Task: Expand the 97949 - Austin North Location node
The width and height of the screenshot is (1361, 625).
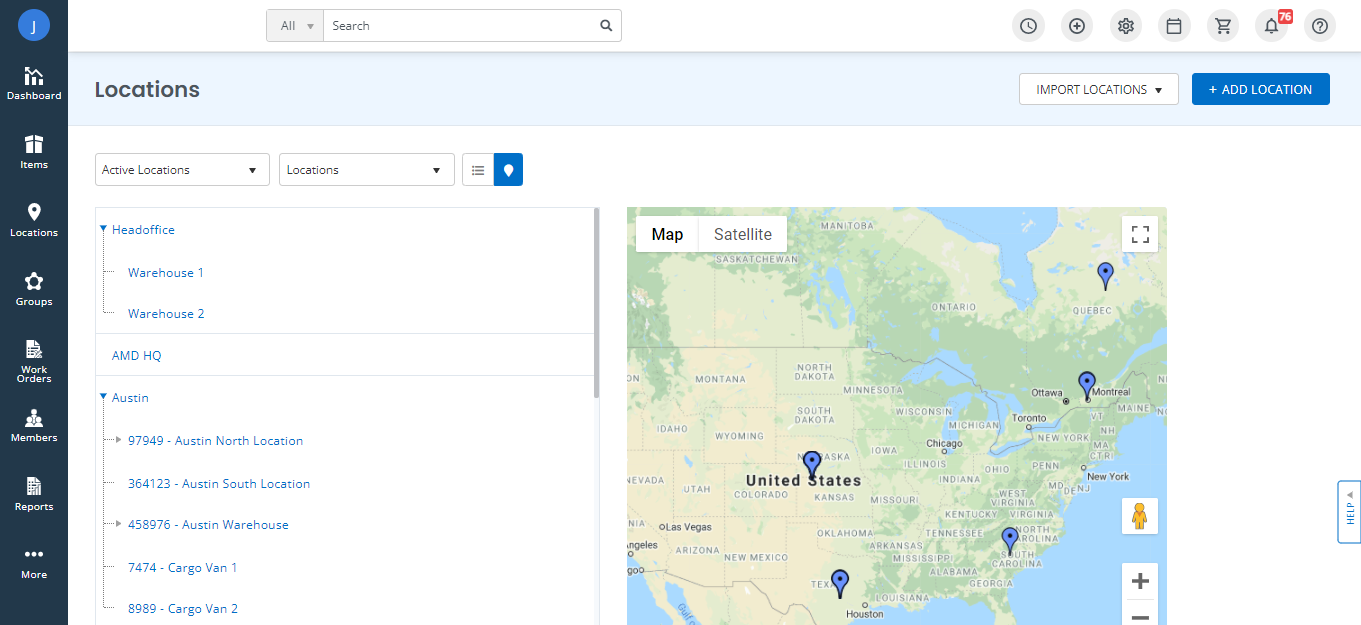Action: pyautogui.click(x=119, y=440)
